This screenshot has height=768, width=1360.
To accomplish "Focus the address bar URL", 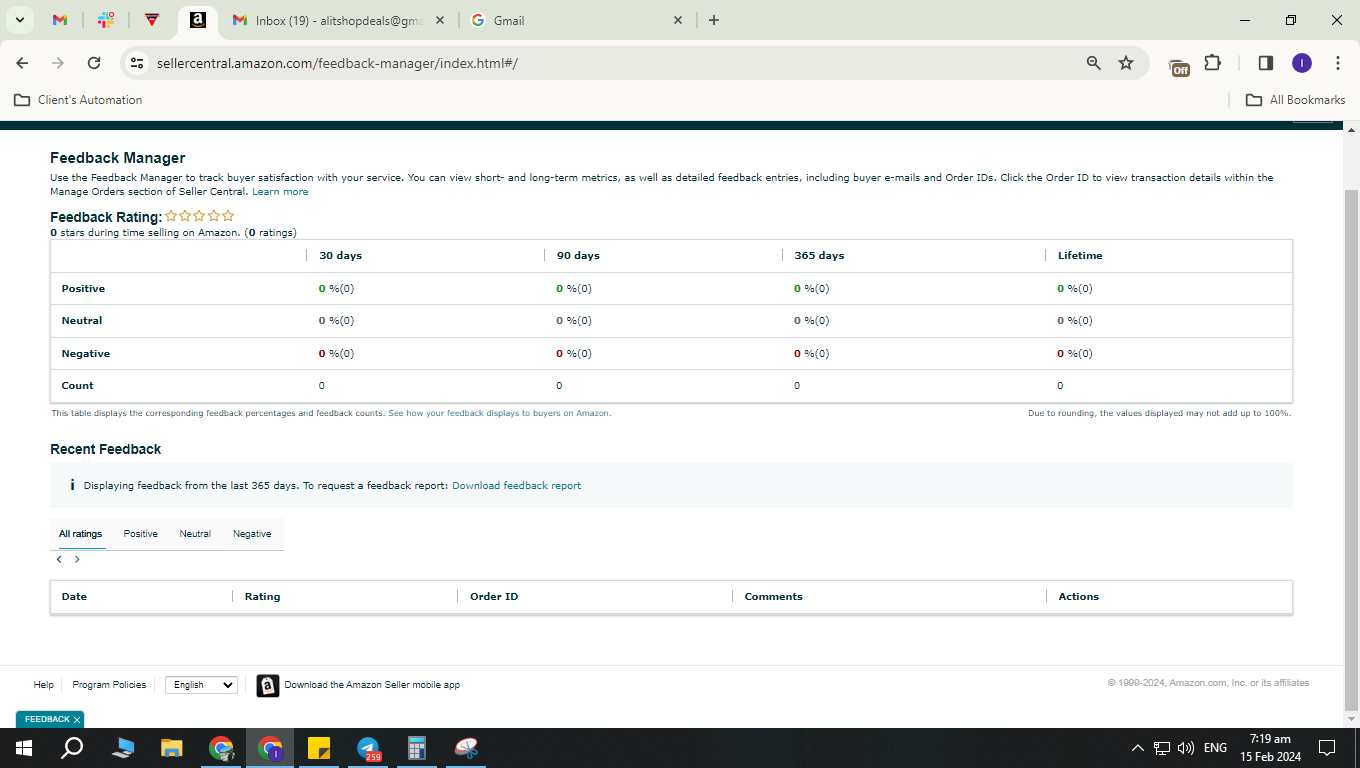I will 337,63.
